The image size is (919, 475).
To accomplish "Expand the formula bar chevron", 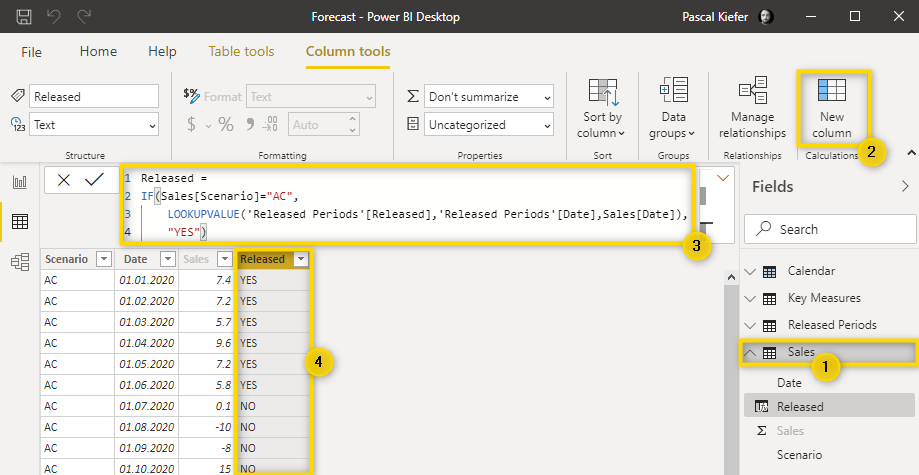I will tap(723, 178).
